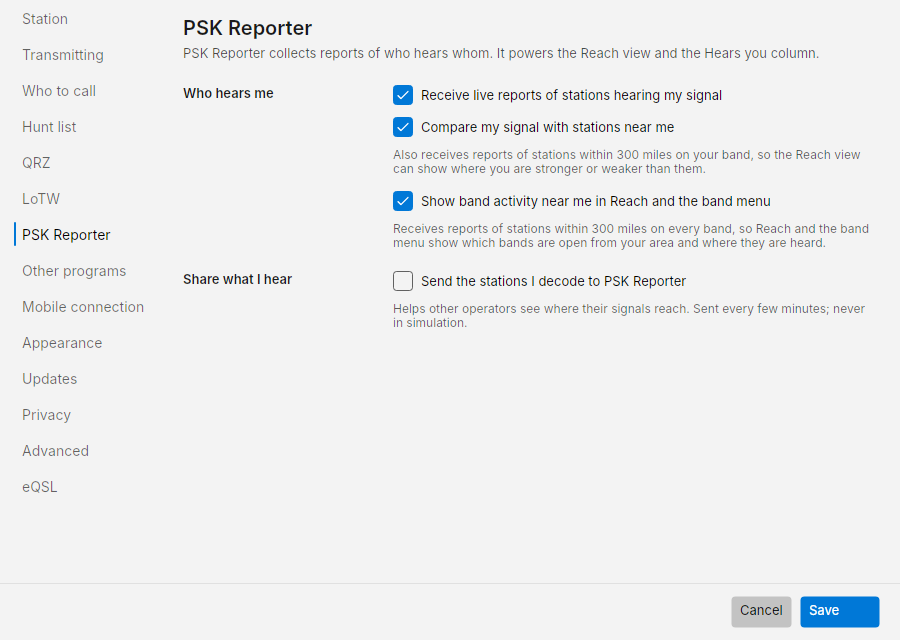Open Privacy settings
900x640 pixels.
pyautogui.click(x=46, y=415)
